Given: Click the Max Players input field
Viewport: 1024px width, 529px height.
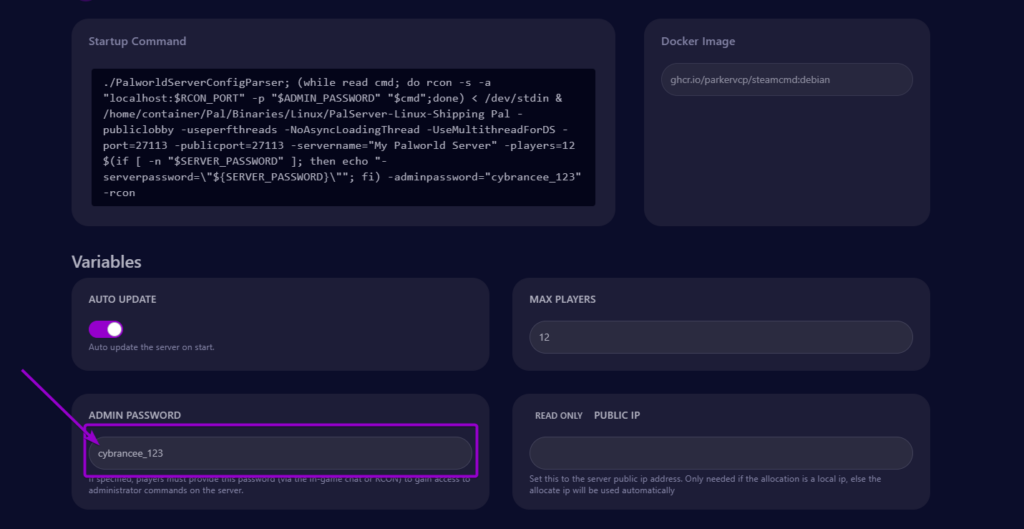Looking at the screenshot, I should (x=721, y=337).
